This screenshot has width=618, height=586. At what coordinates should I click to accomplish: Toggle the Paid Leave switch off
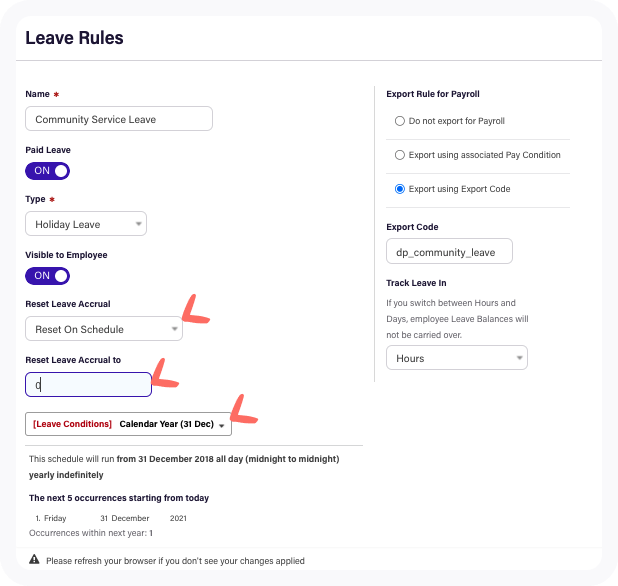47,171
